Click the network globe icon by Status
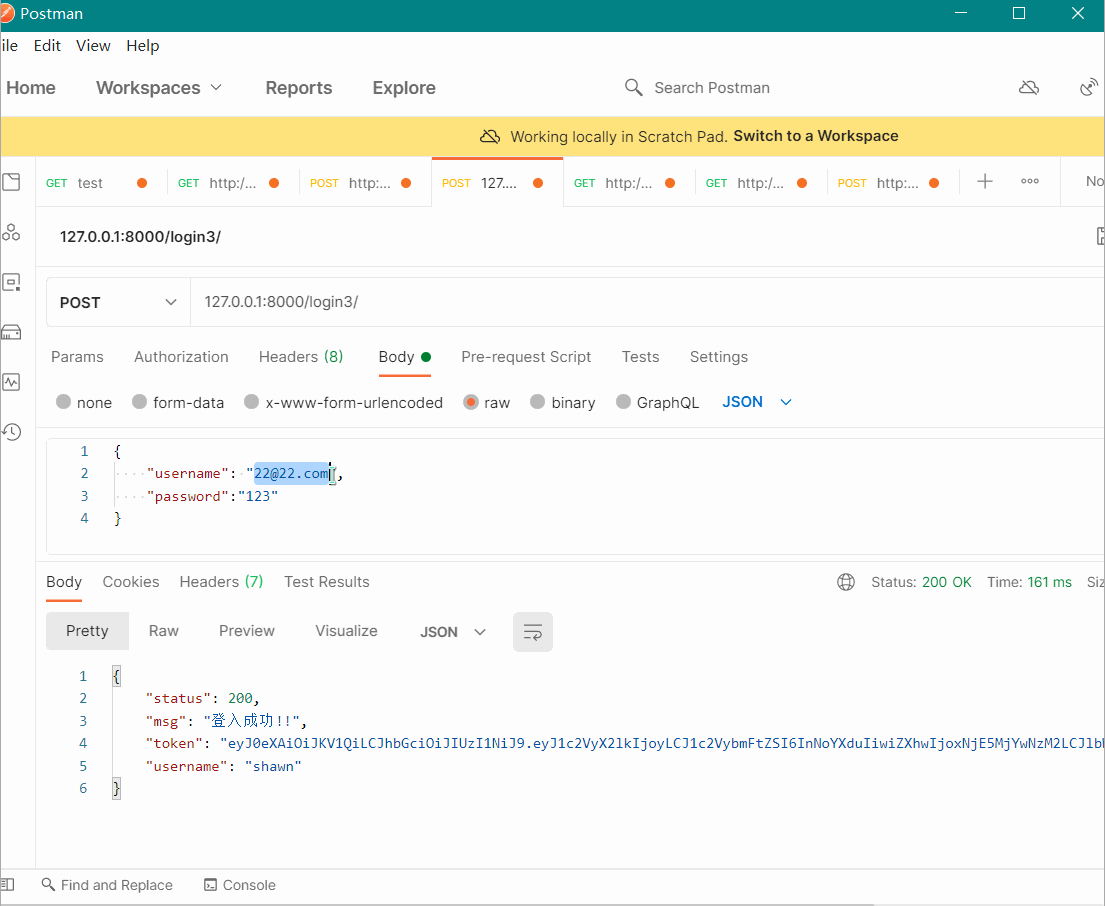 (x=846, y=582)
